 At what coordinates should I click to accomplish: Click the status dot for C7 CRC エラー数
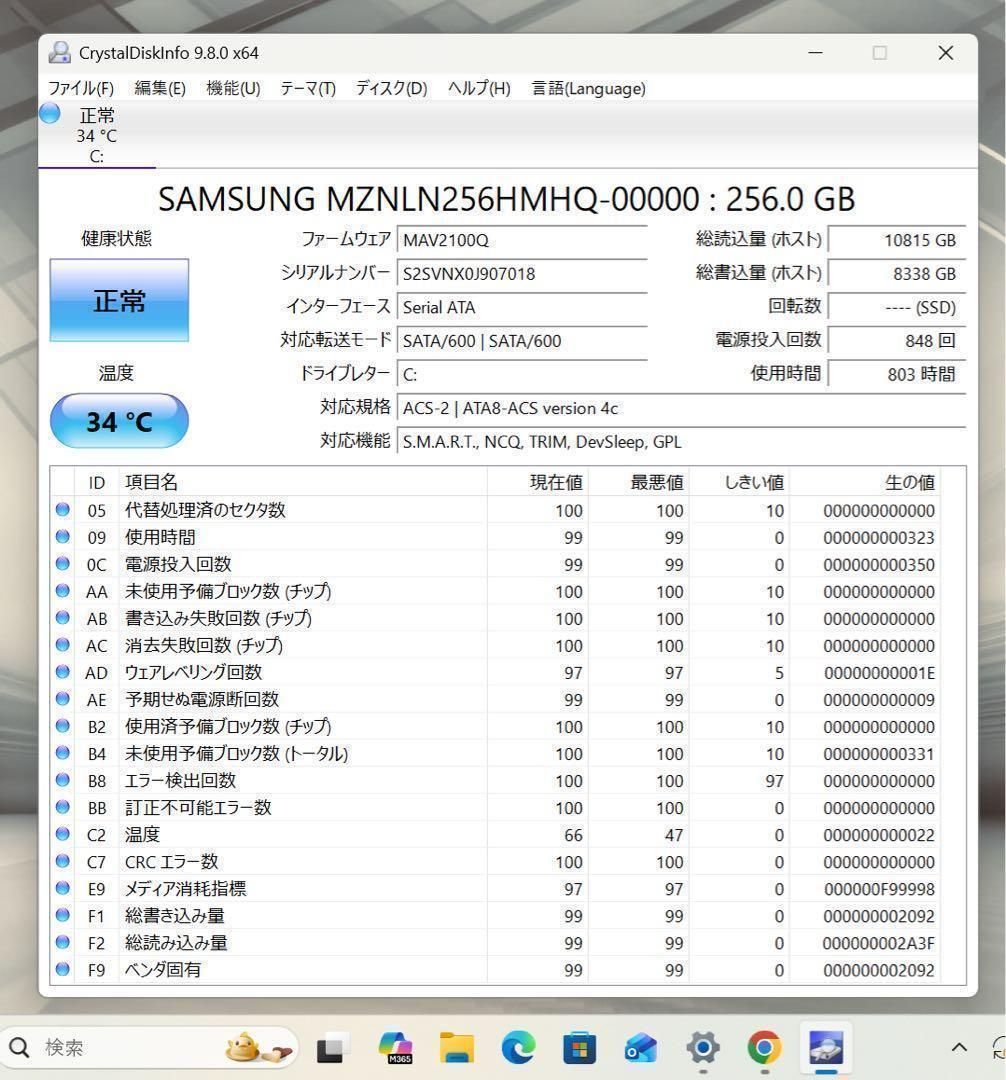coord(63,861)
